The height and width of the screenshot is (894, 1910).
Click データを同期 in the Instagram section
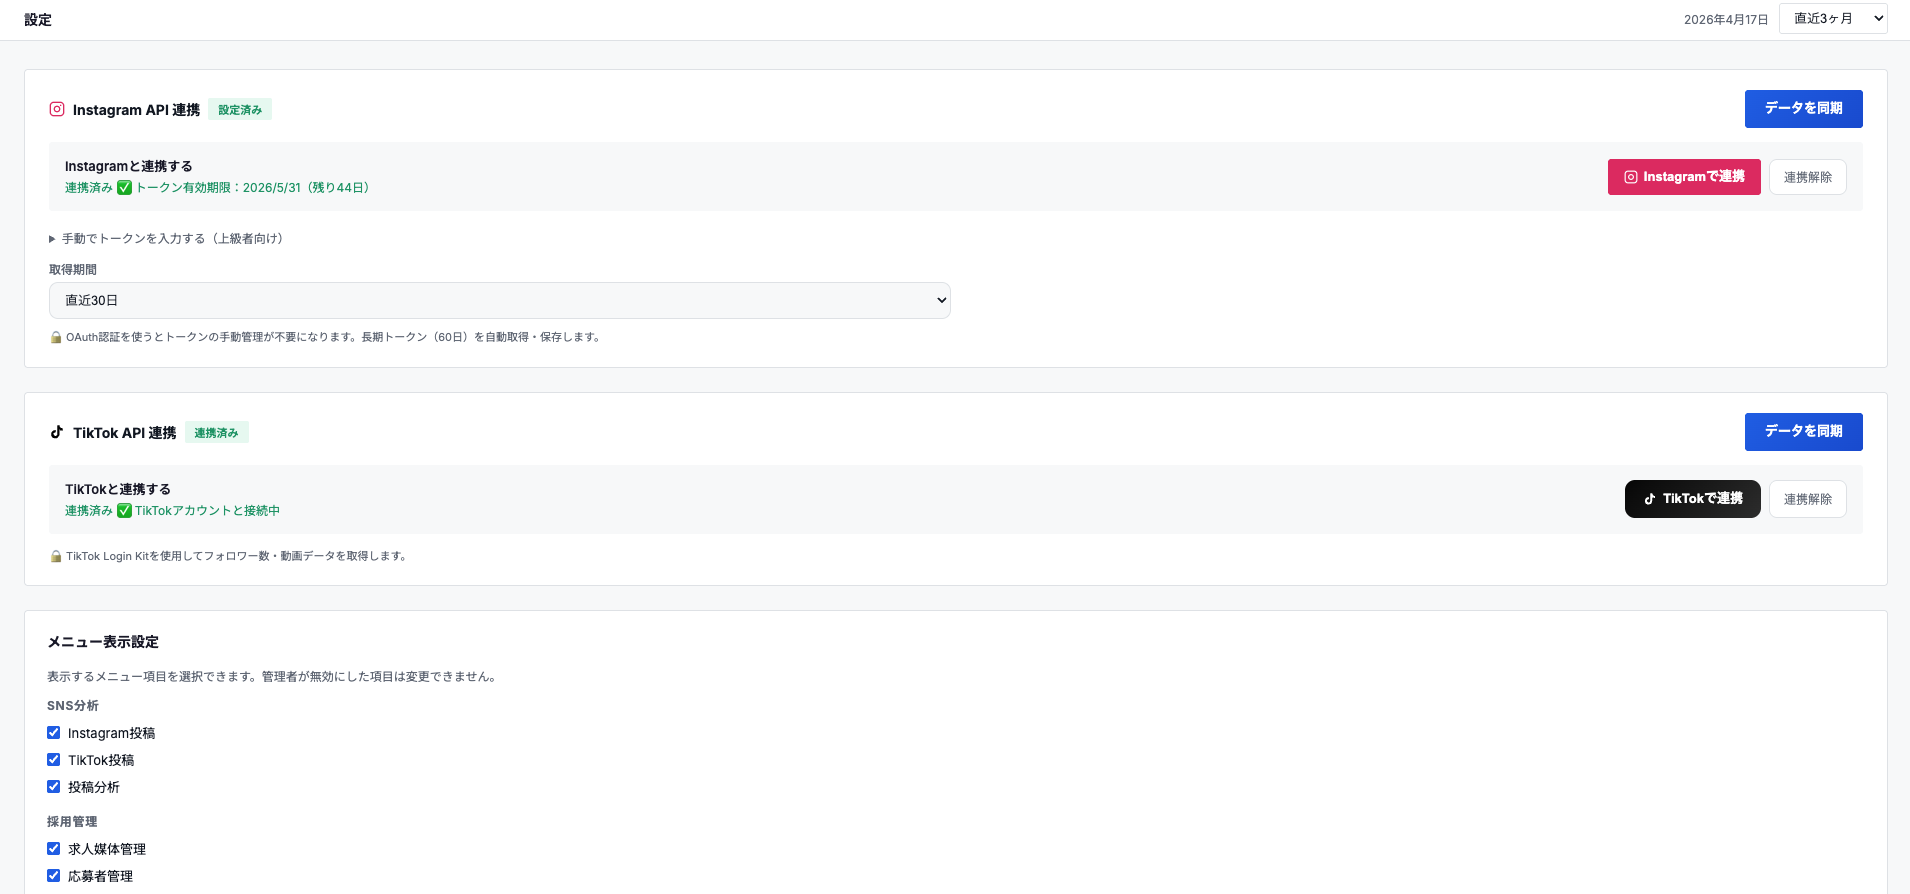coord(1803,109)
